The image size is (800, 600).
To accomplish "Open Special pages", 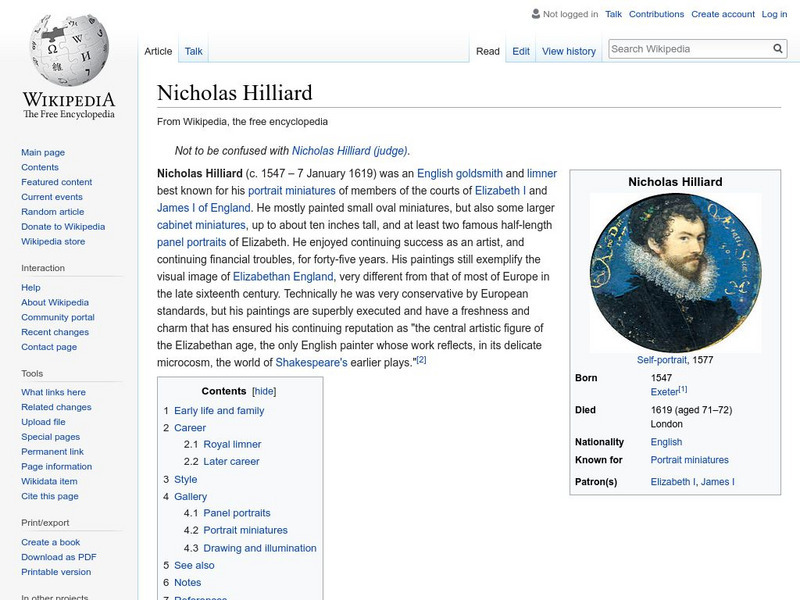I will (x=51, y=436).
